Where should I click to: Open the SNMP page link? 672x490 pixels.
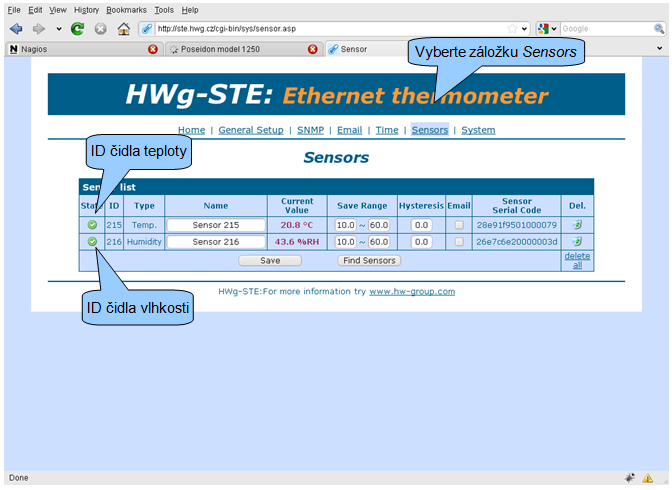coord(310,130)
